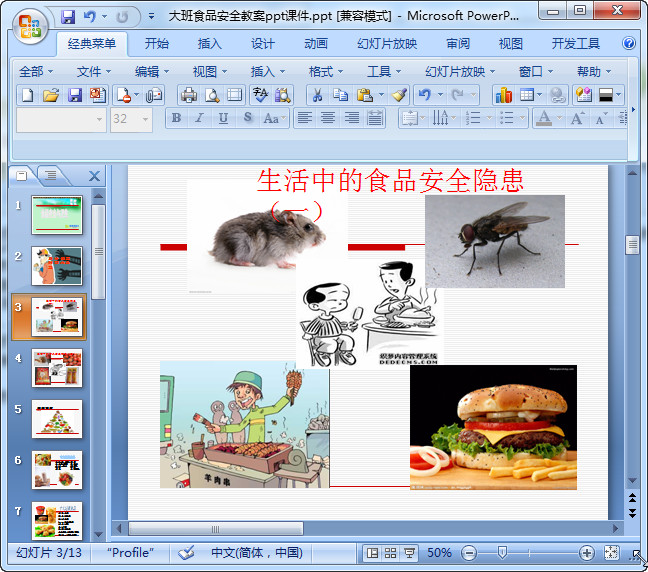
Task: Click the zoom slider handle
Action: coord(502,553)
